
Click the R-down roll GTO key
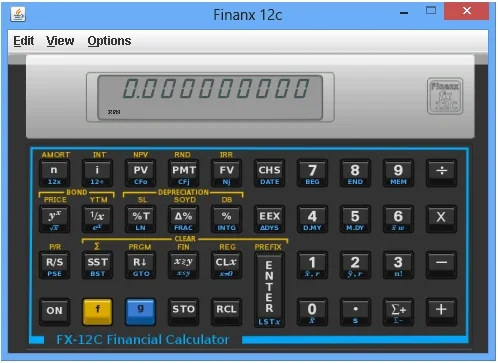click(140, 265)
